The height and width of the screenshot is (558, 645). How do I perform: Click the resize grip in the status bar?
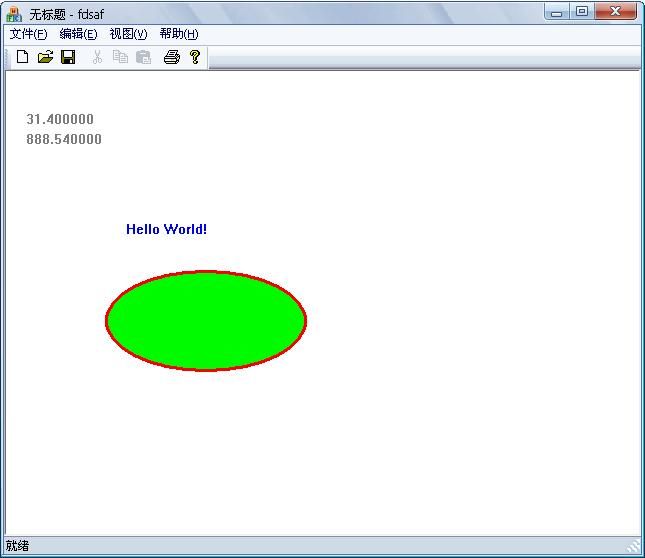(x=633, y=546)
